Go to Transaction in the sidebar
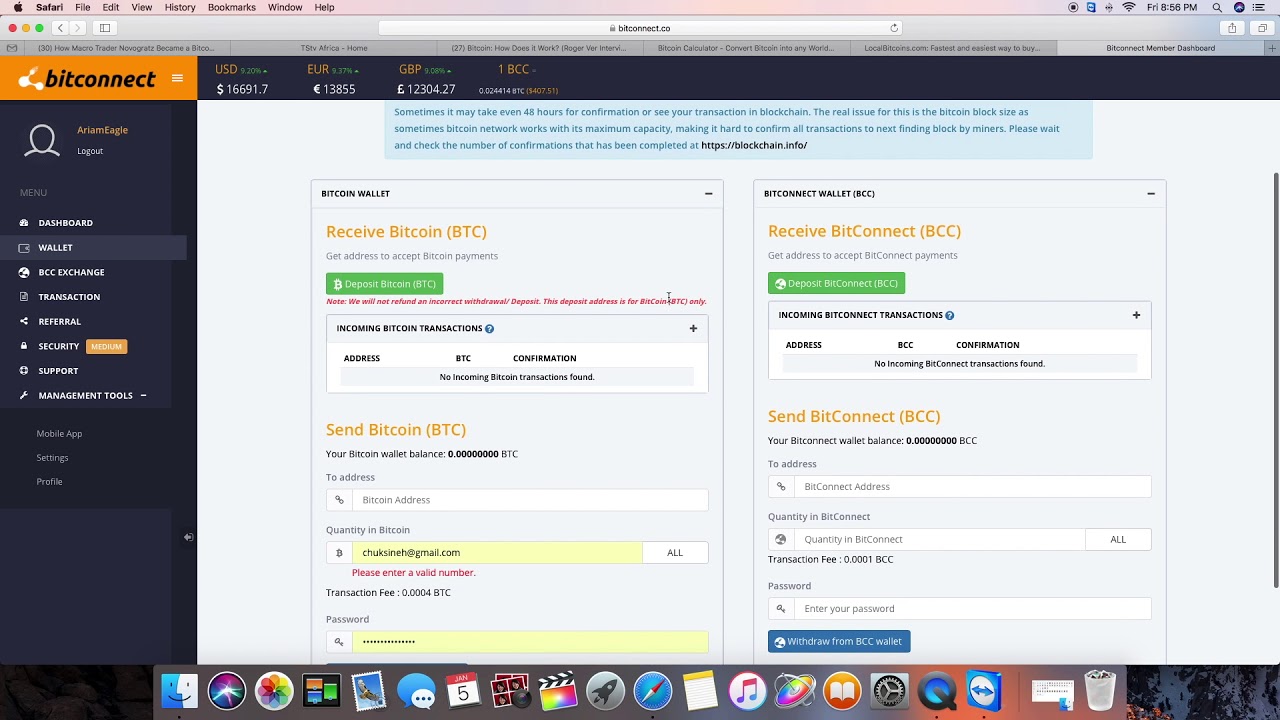 69,297
